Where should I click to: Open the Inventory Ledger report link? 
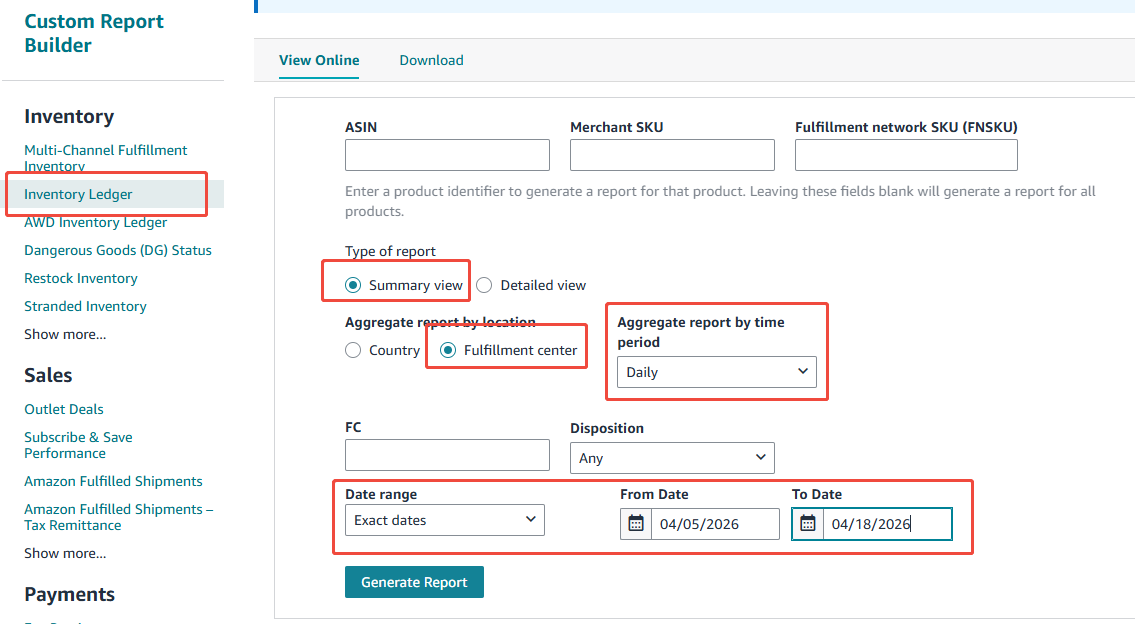point(78,194)
